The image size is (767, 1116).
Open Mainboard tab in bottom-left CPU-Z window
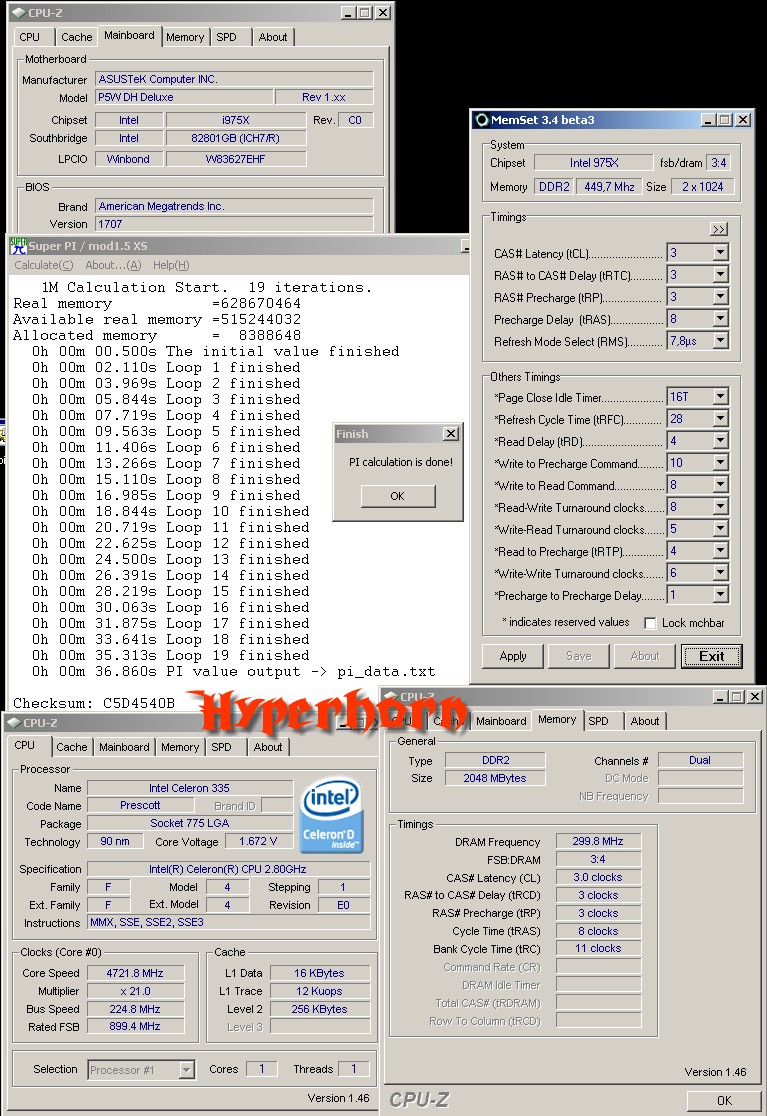tap(124, 747)
